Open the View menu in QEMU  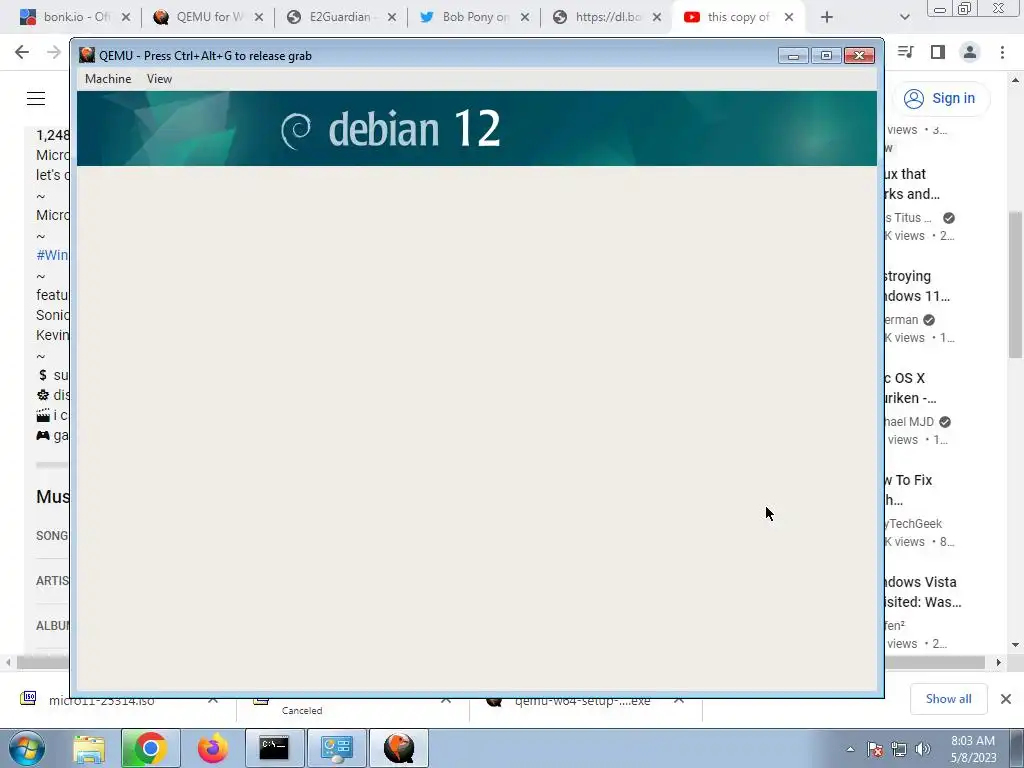[159, 79]
